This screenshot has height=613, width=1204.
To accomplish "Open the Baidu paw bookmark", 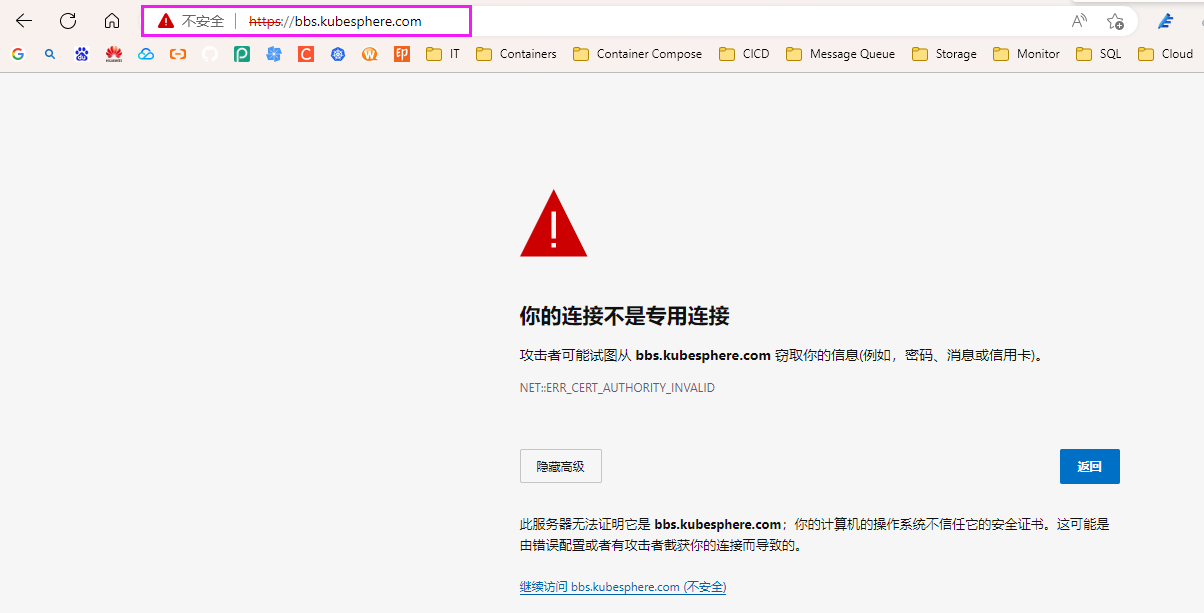I will point(82,54).
